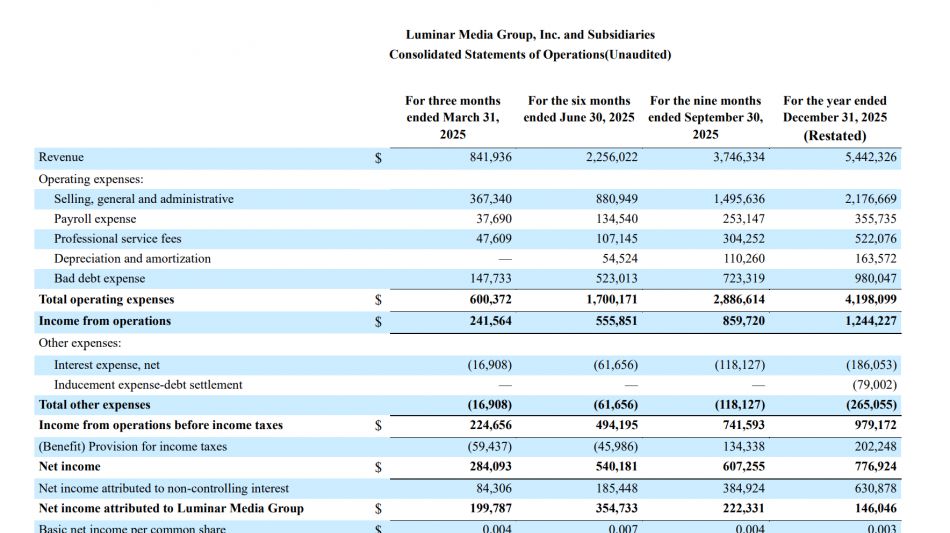Click net income value 776,924

tap(875, 466)
